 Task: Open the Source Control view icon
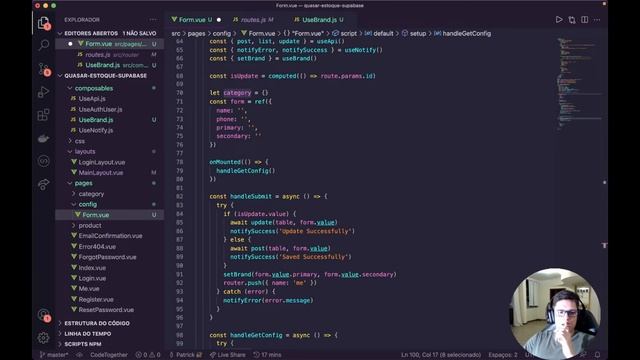tap(43, 69)
